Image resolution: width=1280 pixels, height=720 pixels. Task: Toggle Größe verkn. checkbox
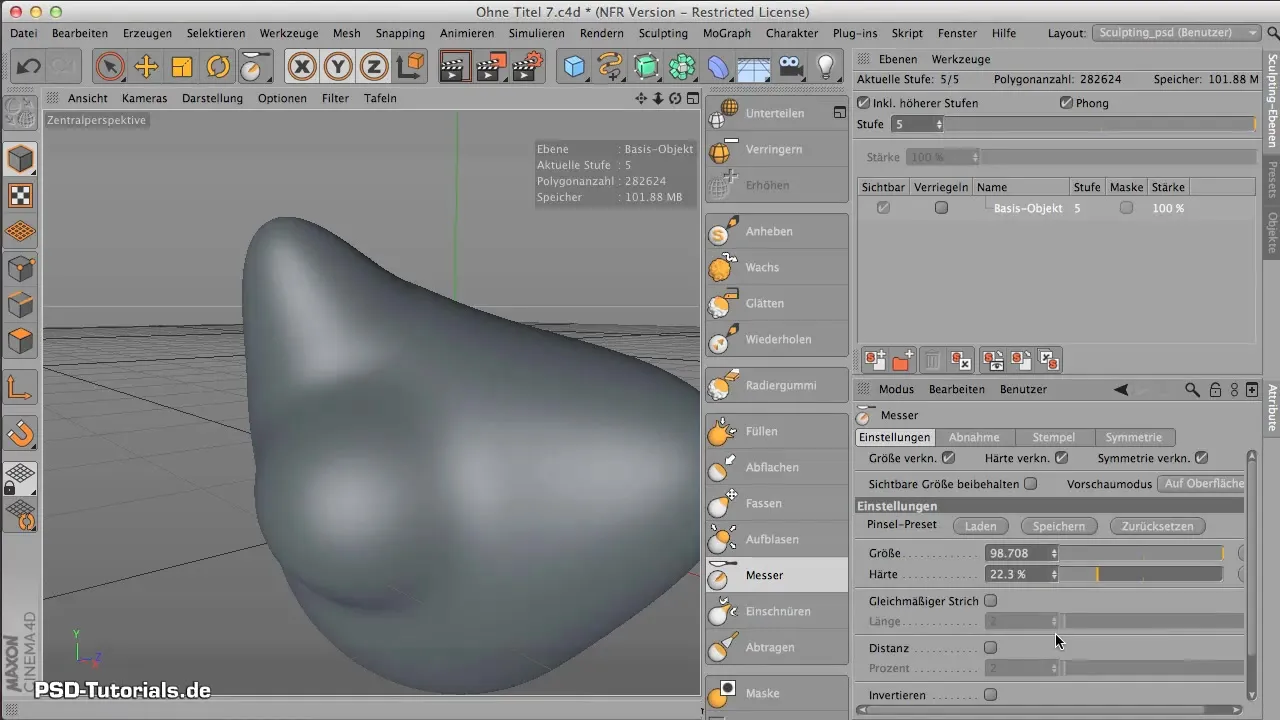tap(949, 459)
